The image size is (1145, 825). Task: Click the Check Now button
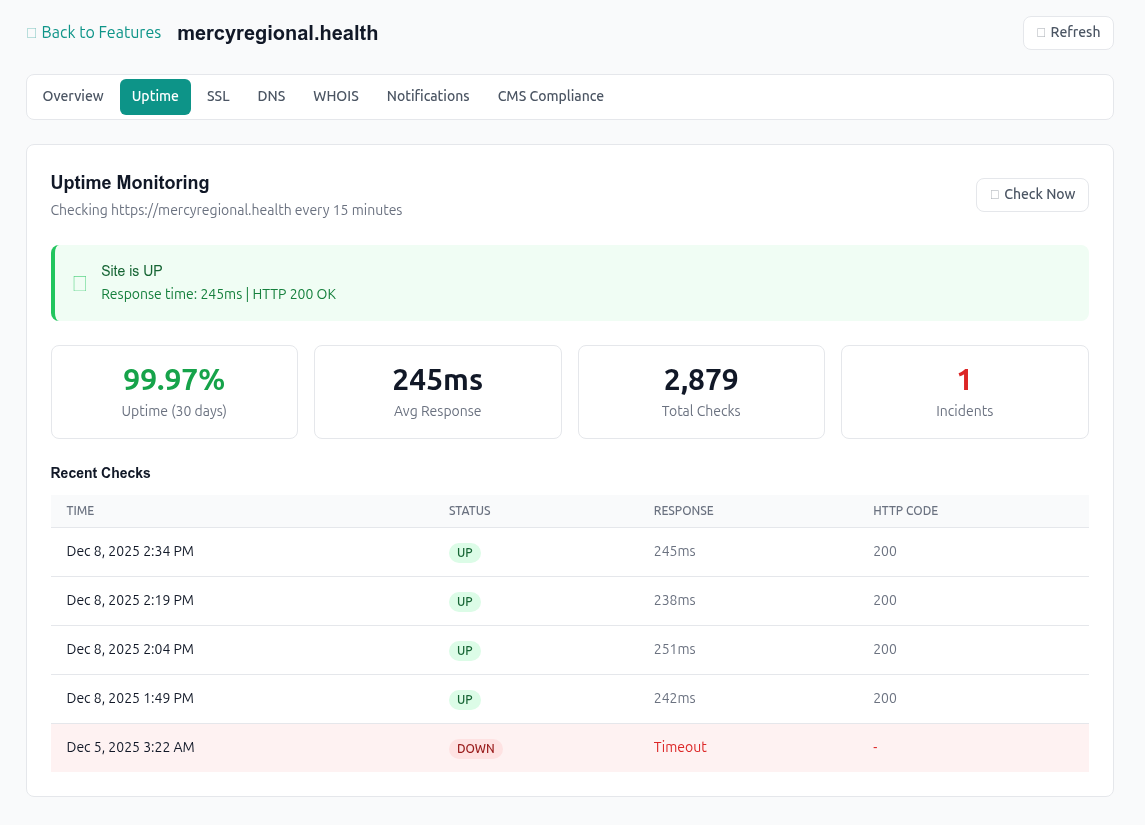coord(1032,194)
